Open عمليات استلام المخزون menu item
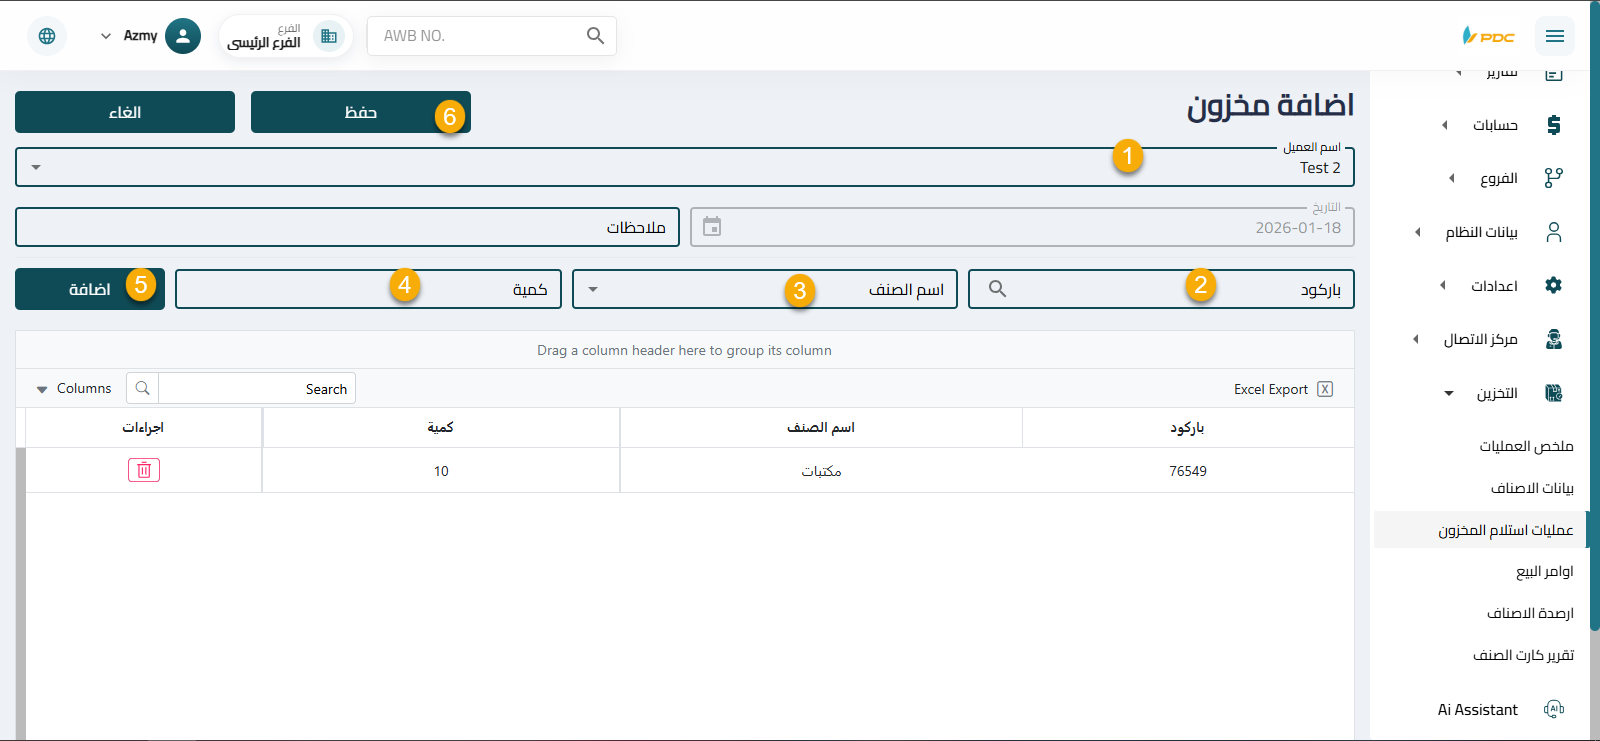 coord(1480,530)
